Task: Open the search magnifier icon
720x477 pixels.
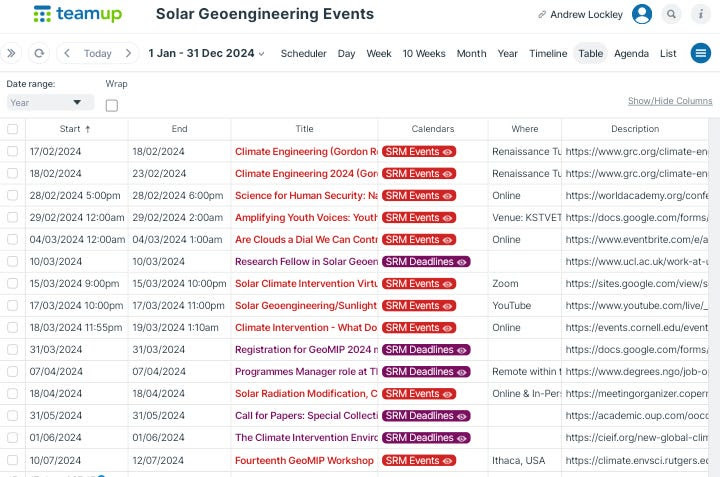Action: pos(671,14)
